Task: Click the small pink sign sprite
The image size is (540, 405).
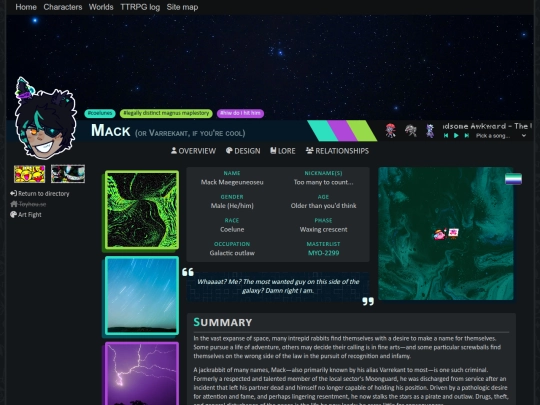Action: [453, 233]
